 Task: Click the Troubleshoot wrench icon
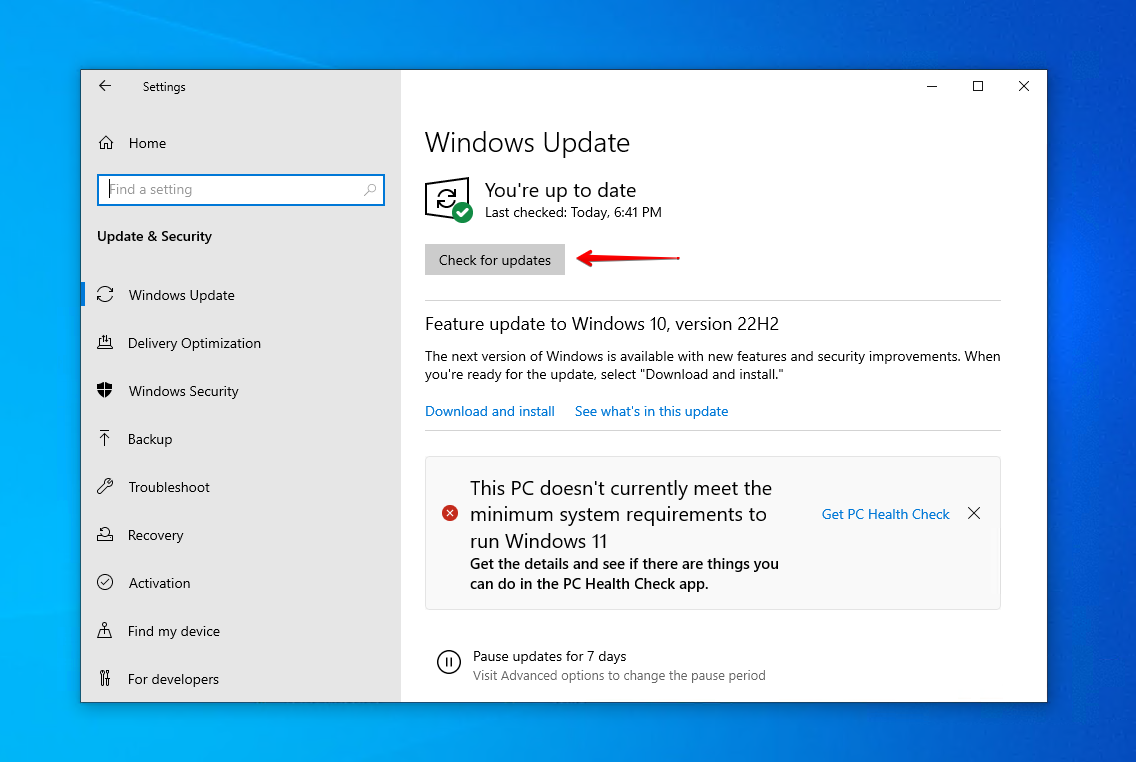point(105,486)
